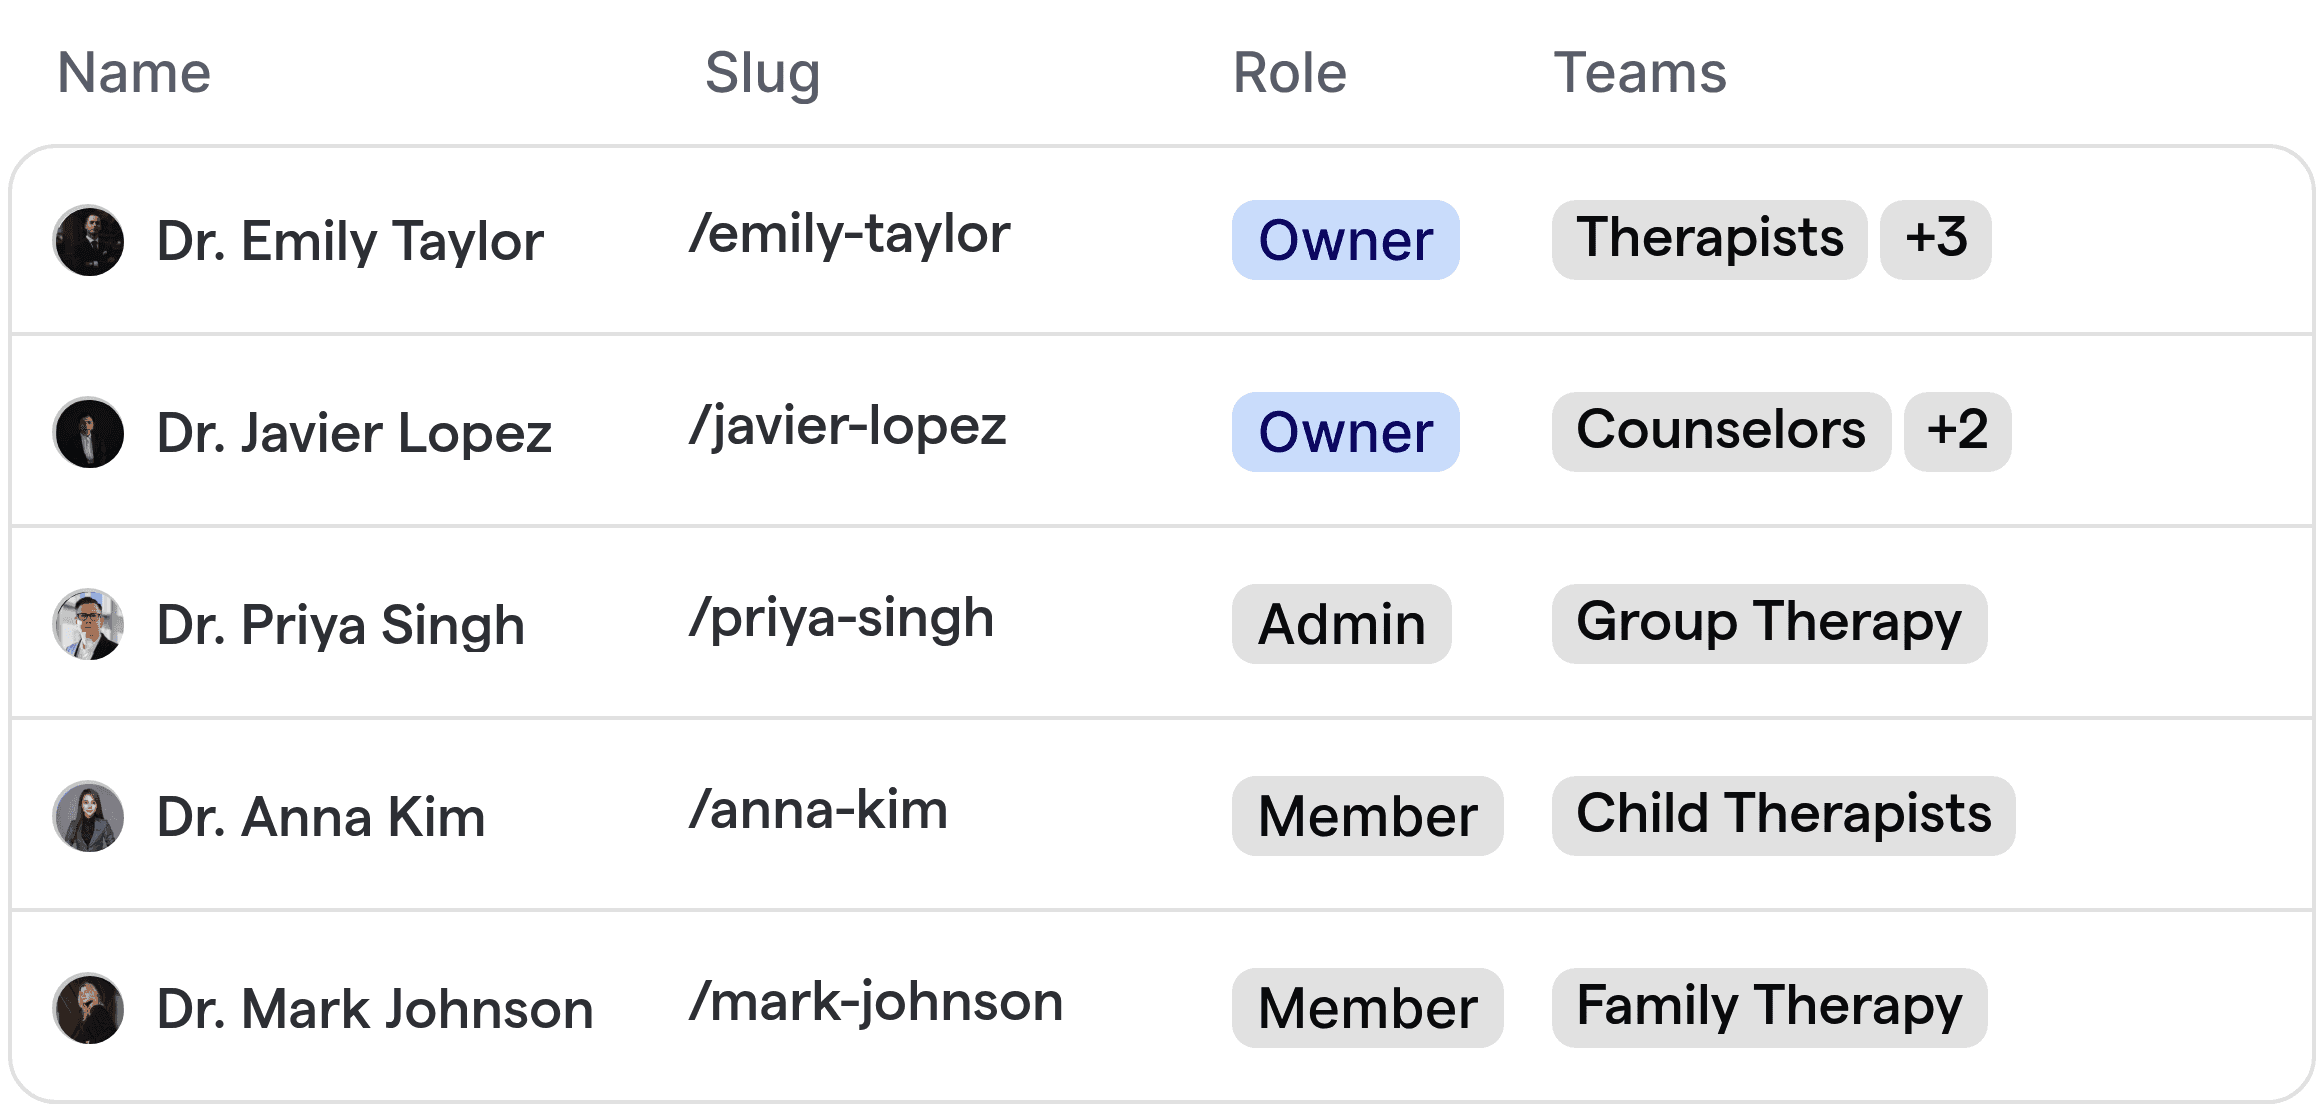The width and height of the screenshot is (2324, 1112).
Task: Click Dr. Emily Taylor's profile avatar
Action: (89, 240)
